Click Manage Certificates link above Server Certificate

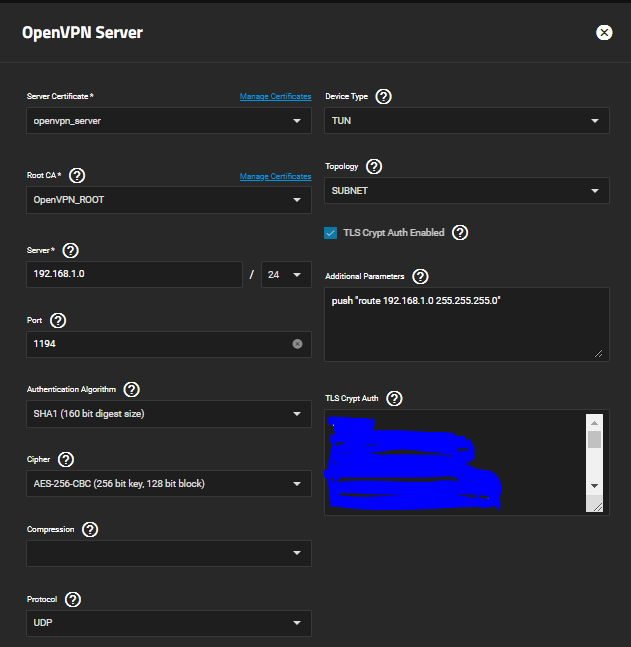coord(275,97)
